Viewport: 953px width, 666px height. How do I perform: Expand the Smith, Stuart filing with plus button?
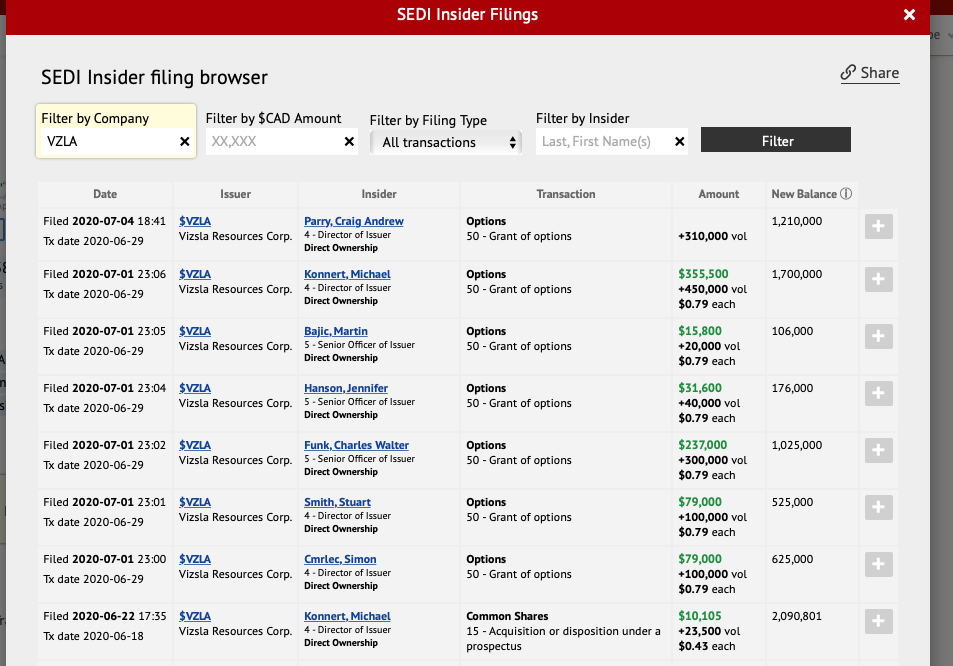tap(878, 508)
